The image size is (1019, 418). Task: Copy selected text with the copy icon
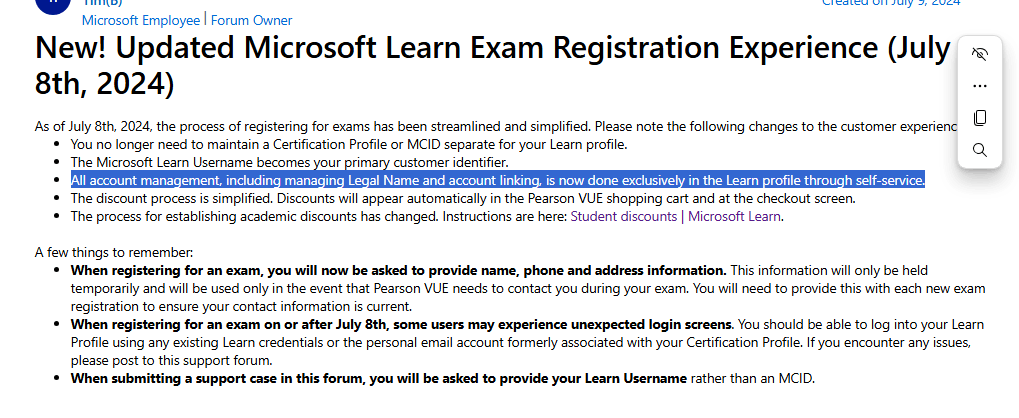click(x=979, y=118)
